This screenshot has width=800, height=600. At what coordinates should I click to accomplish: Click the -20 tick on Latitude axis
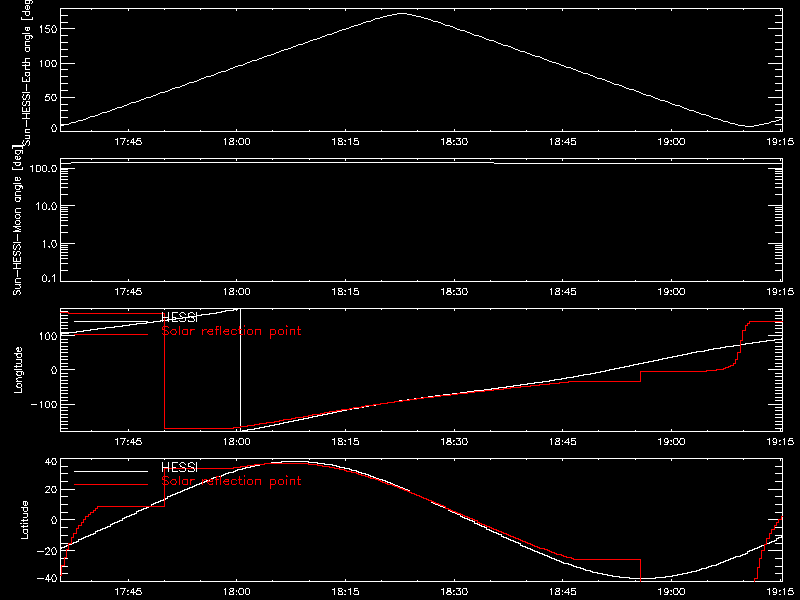click(x=46, y=551)
